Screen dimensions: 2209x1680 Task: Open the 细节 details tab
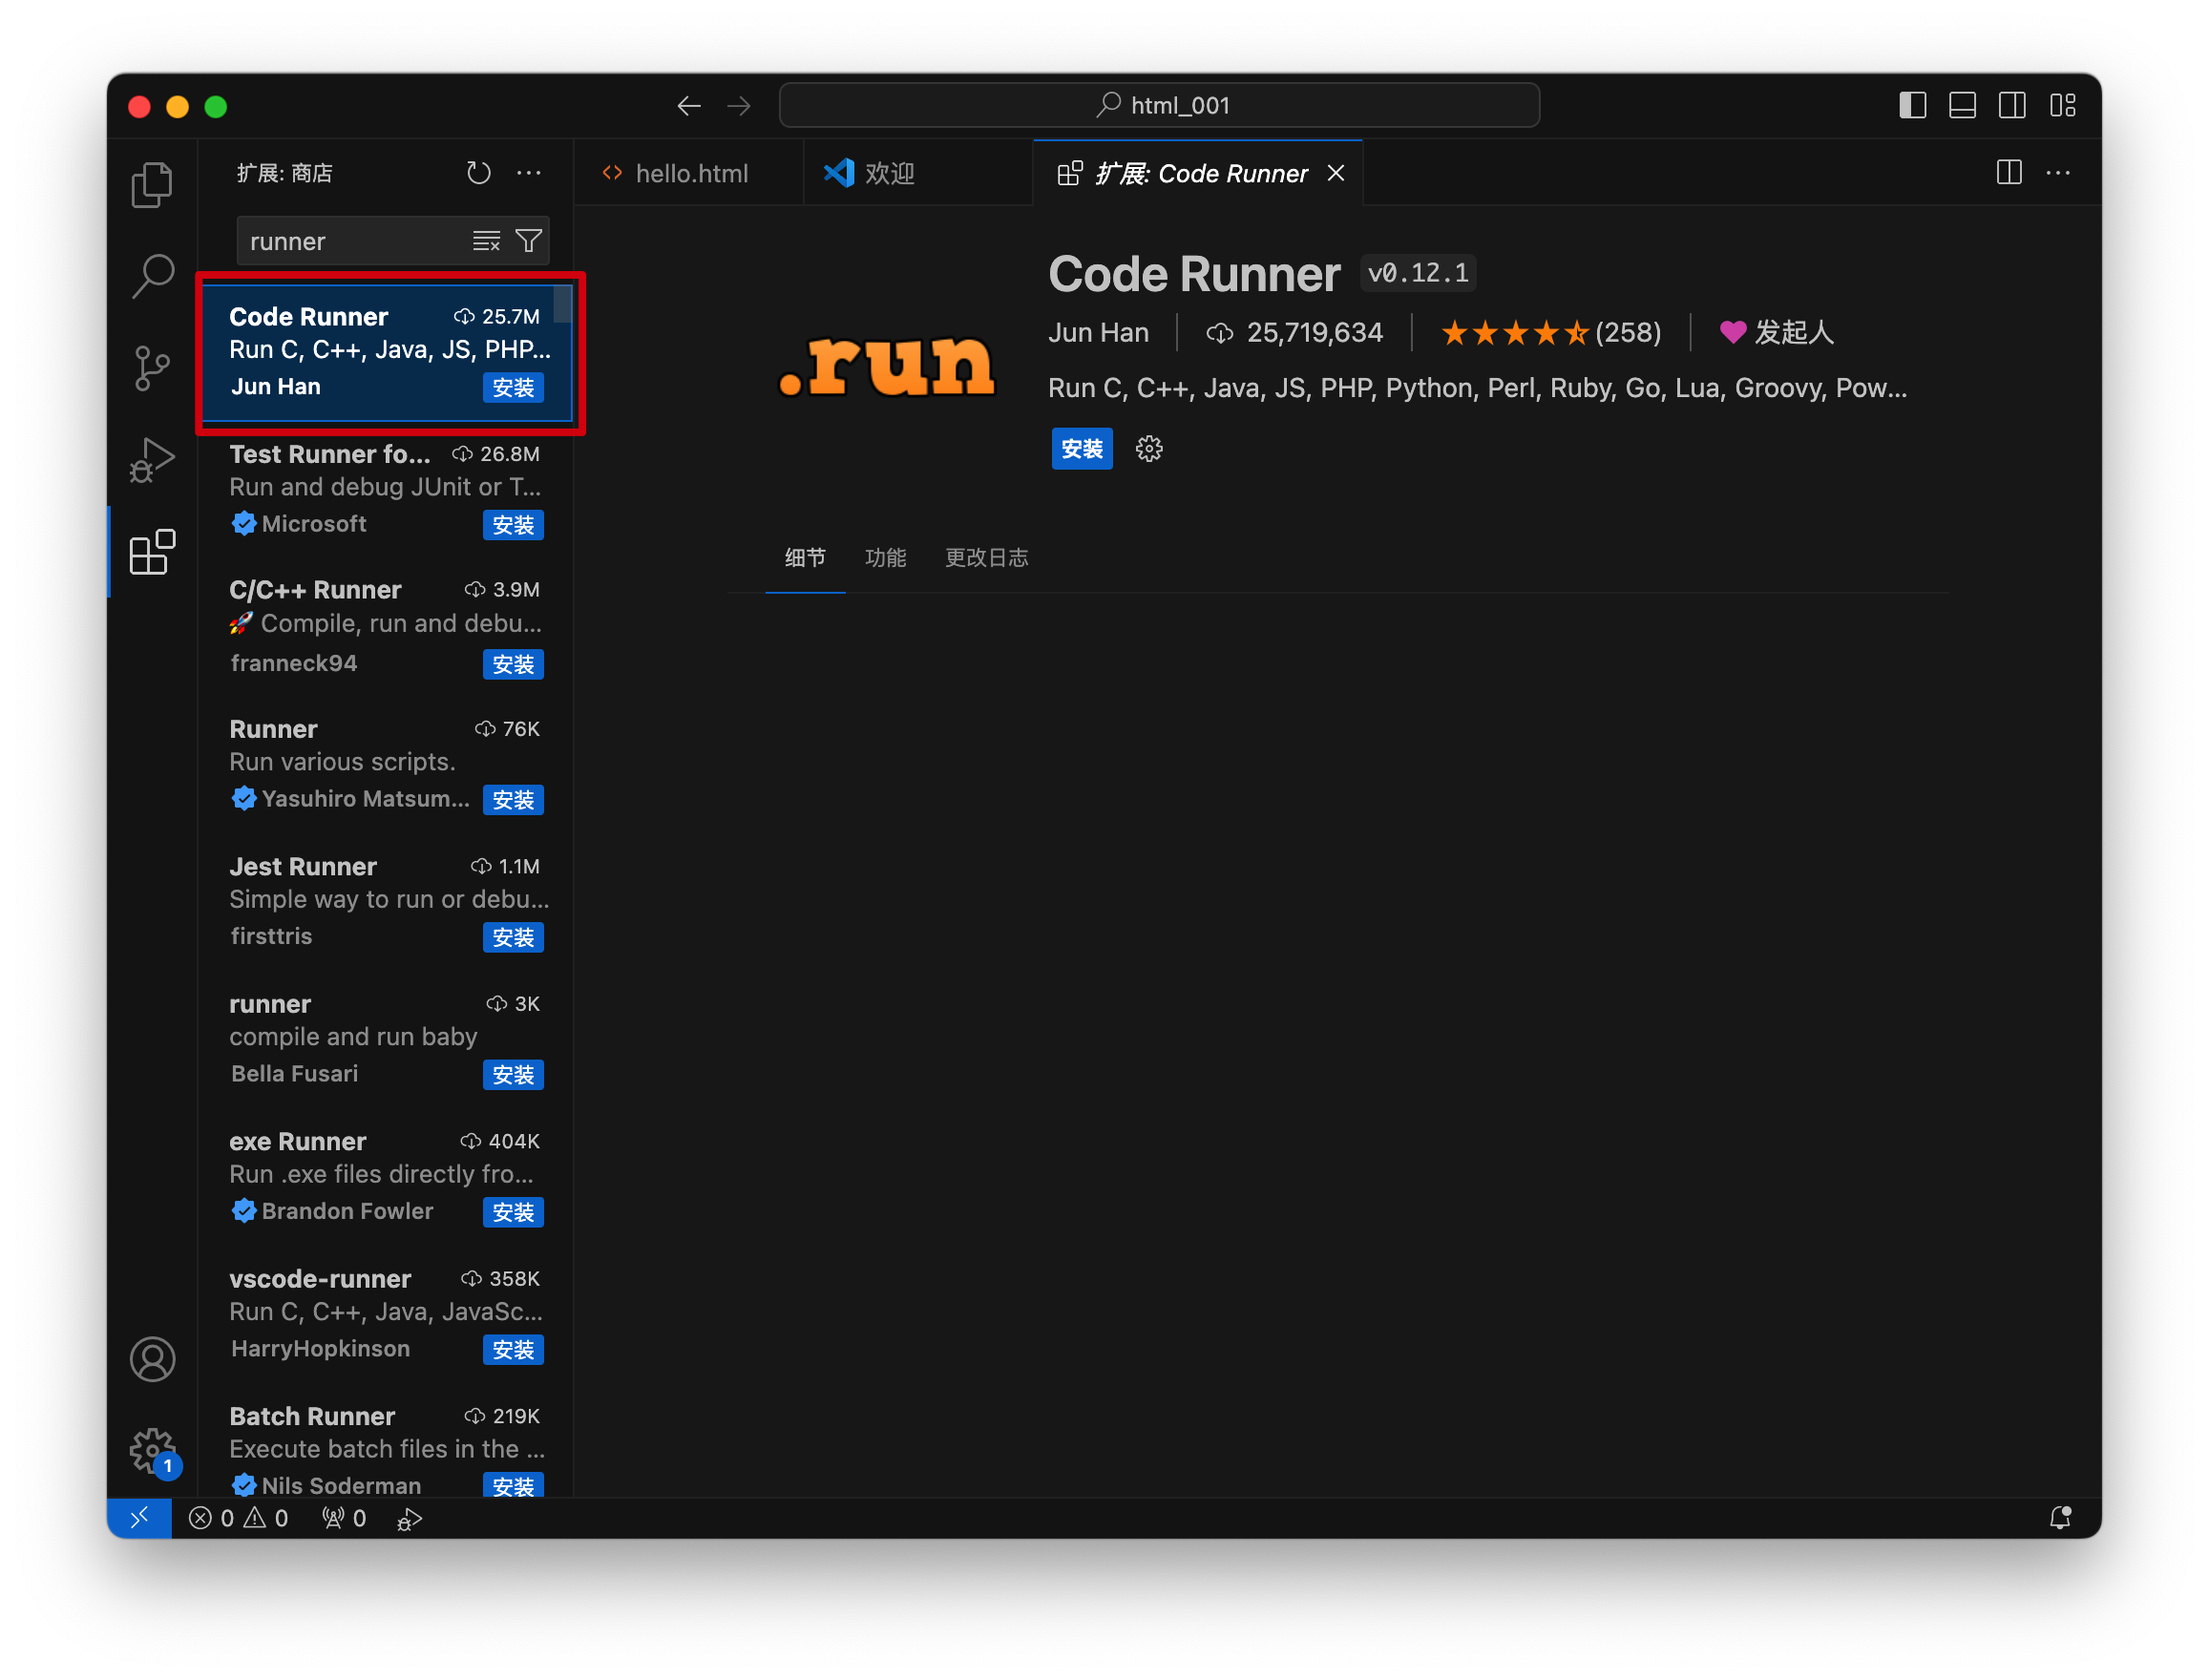click(805, 558)
